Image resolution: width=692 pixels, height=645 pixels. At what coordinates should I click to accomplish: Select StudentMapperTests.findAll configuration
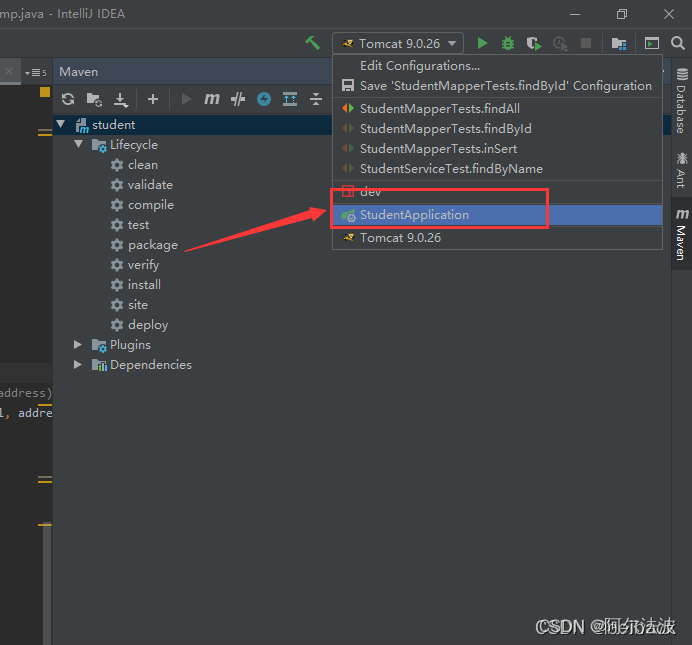point(497,109)
